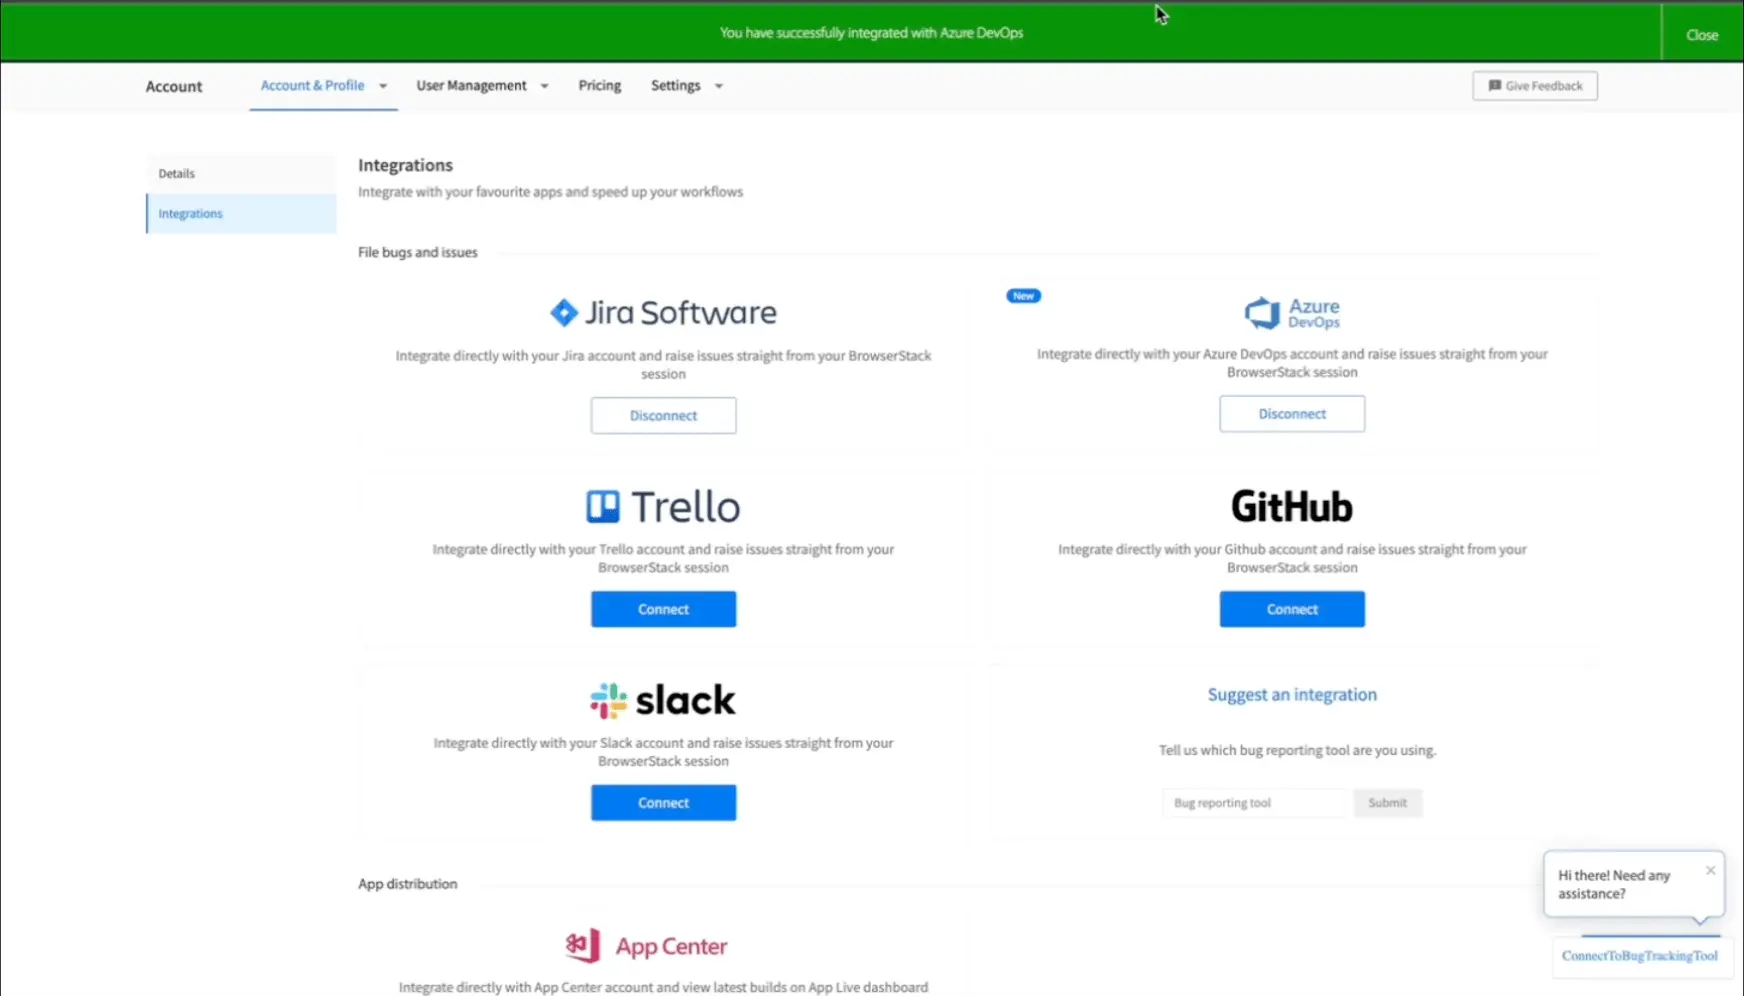This screenshot has height=996, width=1744.
Task: Focus the Bug reporting tool input field
Action: (x=1256, y=803)
